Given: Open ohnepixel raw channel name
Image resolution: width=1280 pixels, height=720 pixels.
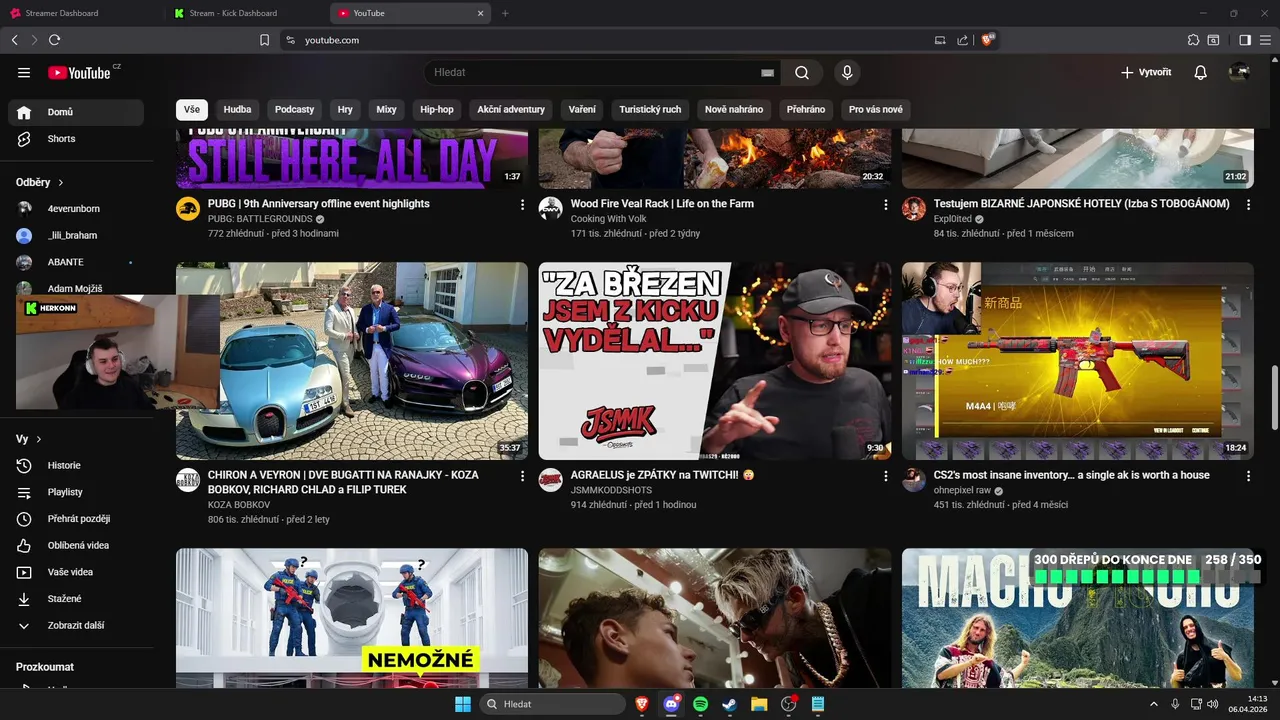Looking at the screenshot, I should click(962, 491).
